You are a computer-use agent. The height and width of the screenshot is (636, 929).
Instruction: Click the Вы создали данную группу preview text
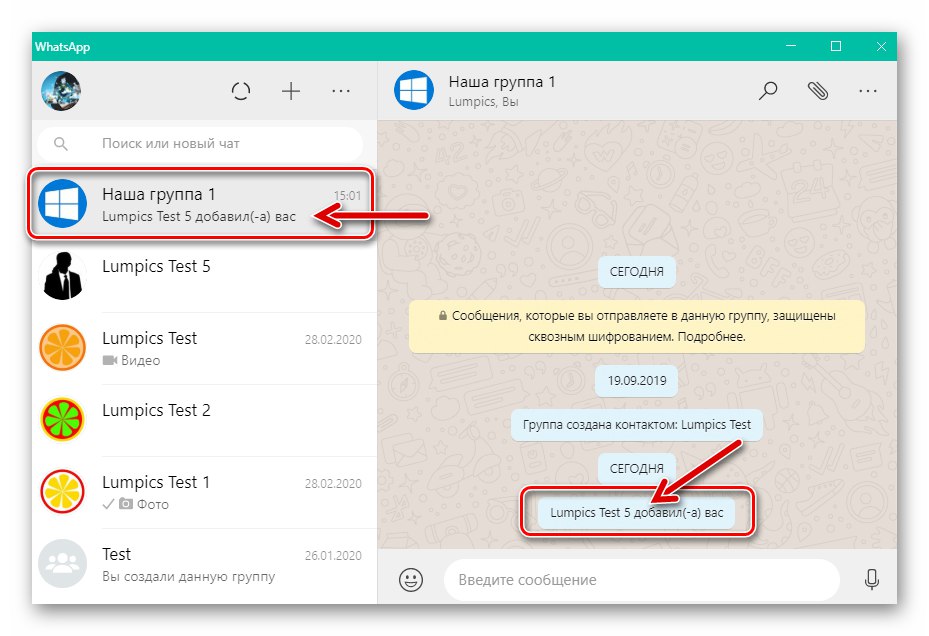188,577
